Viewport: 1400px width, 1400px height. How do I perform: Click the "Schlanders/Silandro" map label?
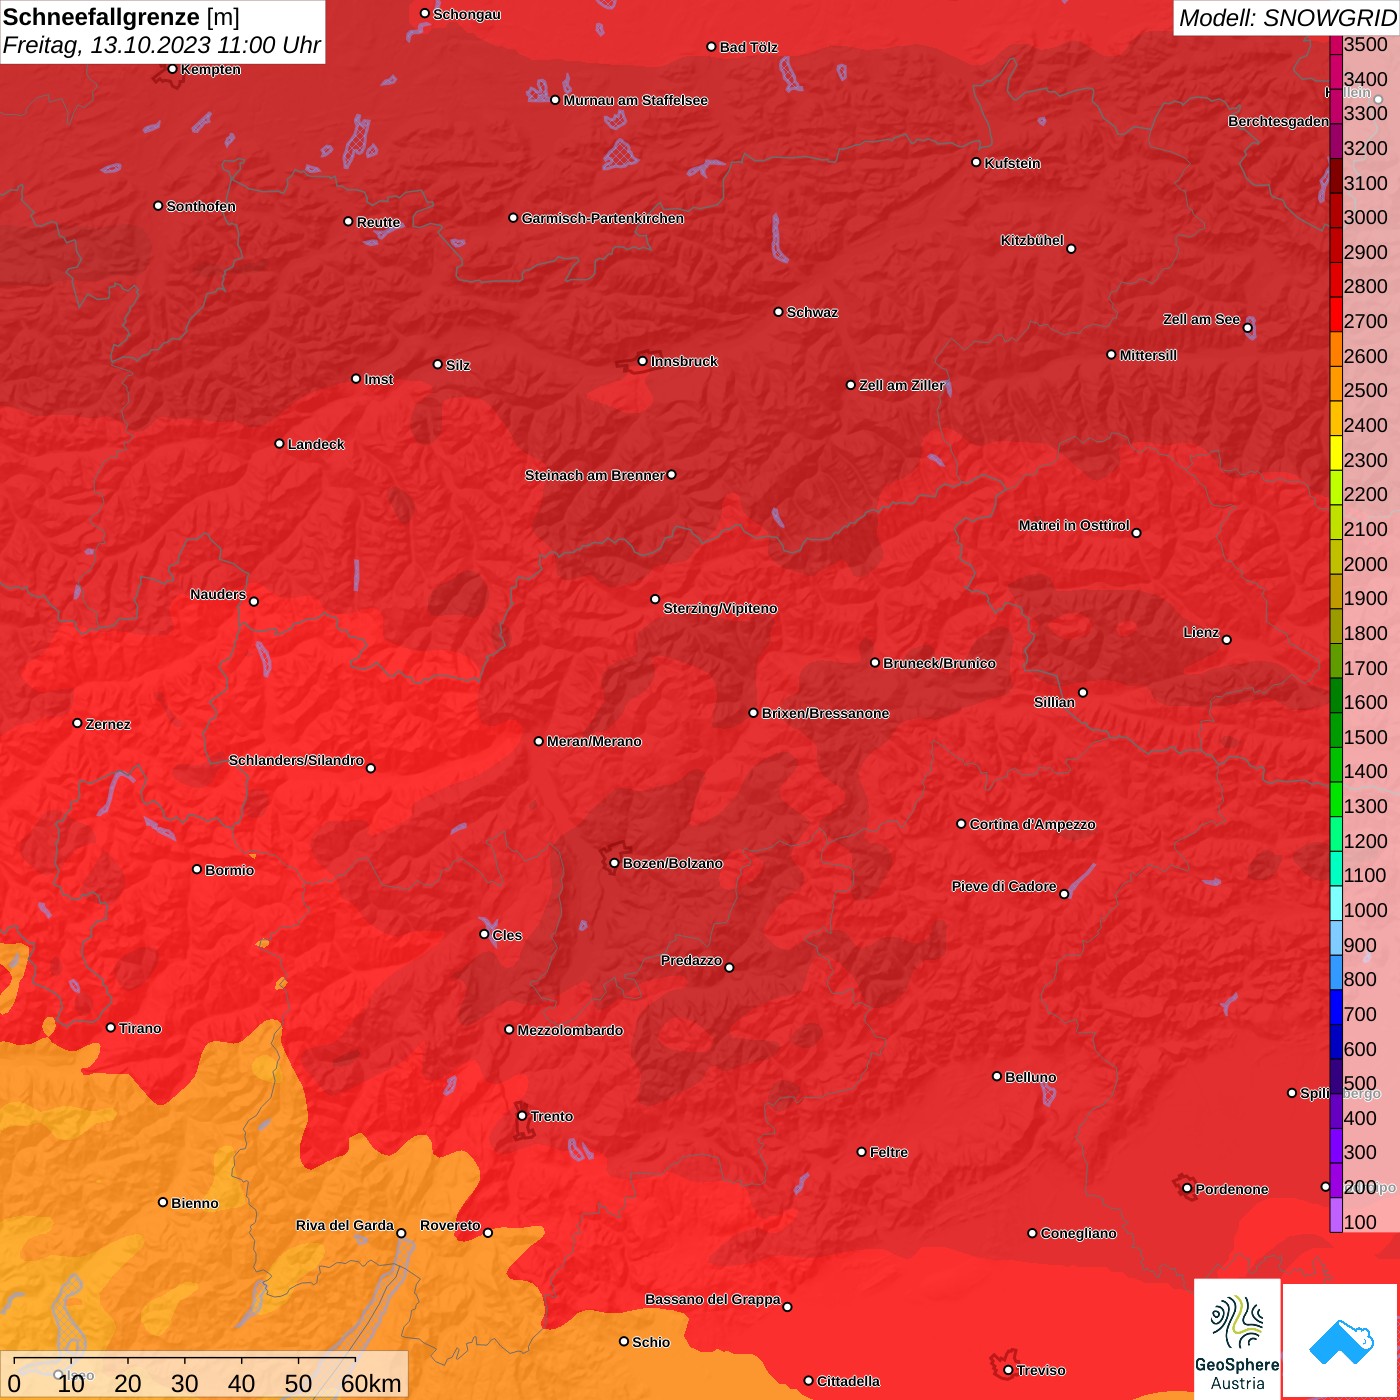click(296, 760)
